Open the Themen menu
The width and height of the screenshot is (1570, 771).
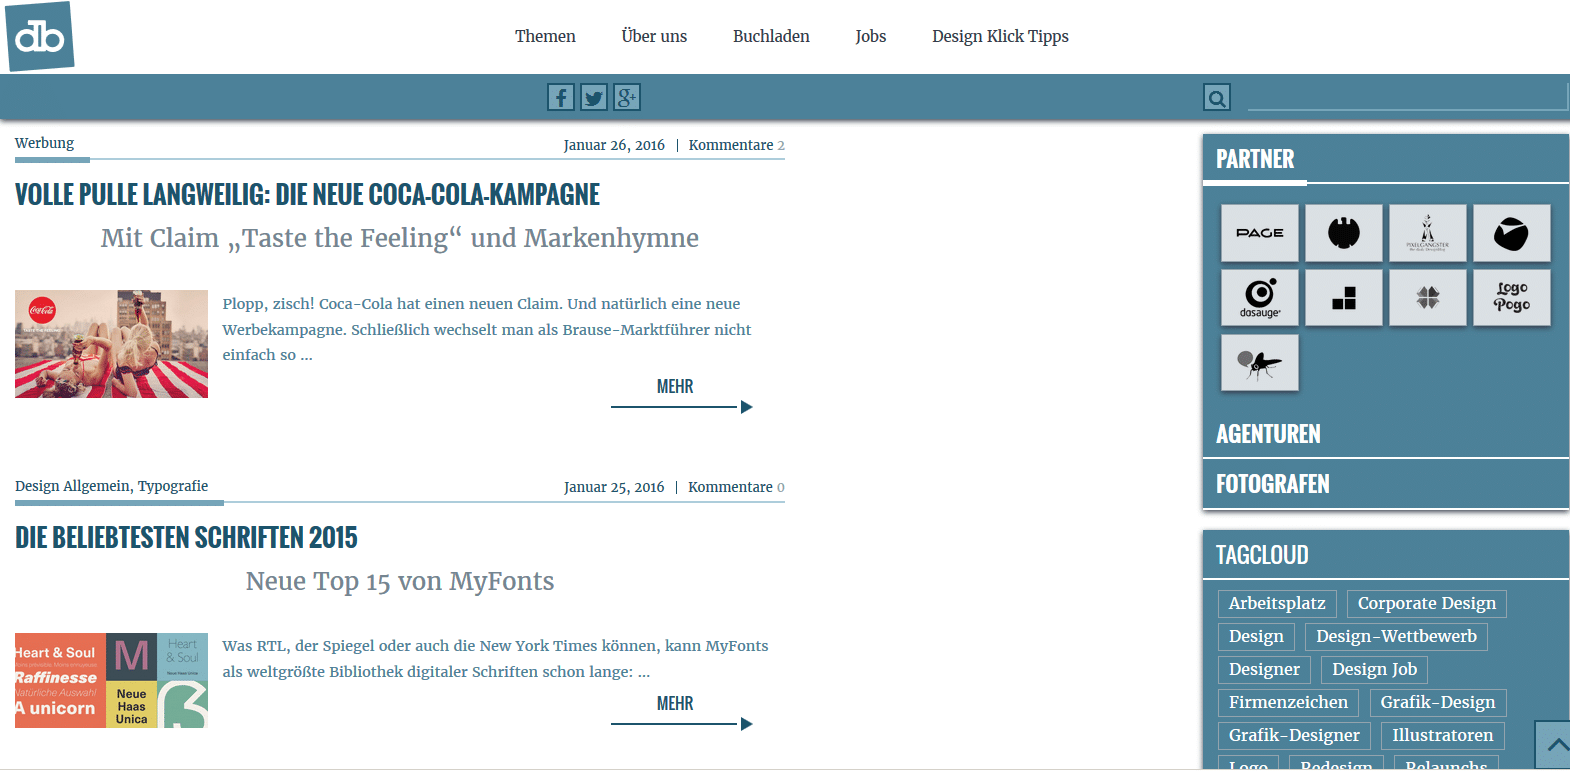pos(545,36)
